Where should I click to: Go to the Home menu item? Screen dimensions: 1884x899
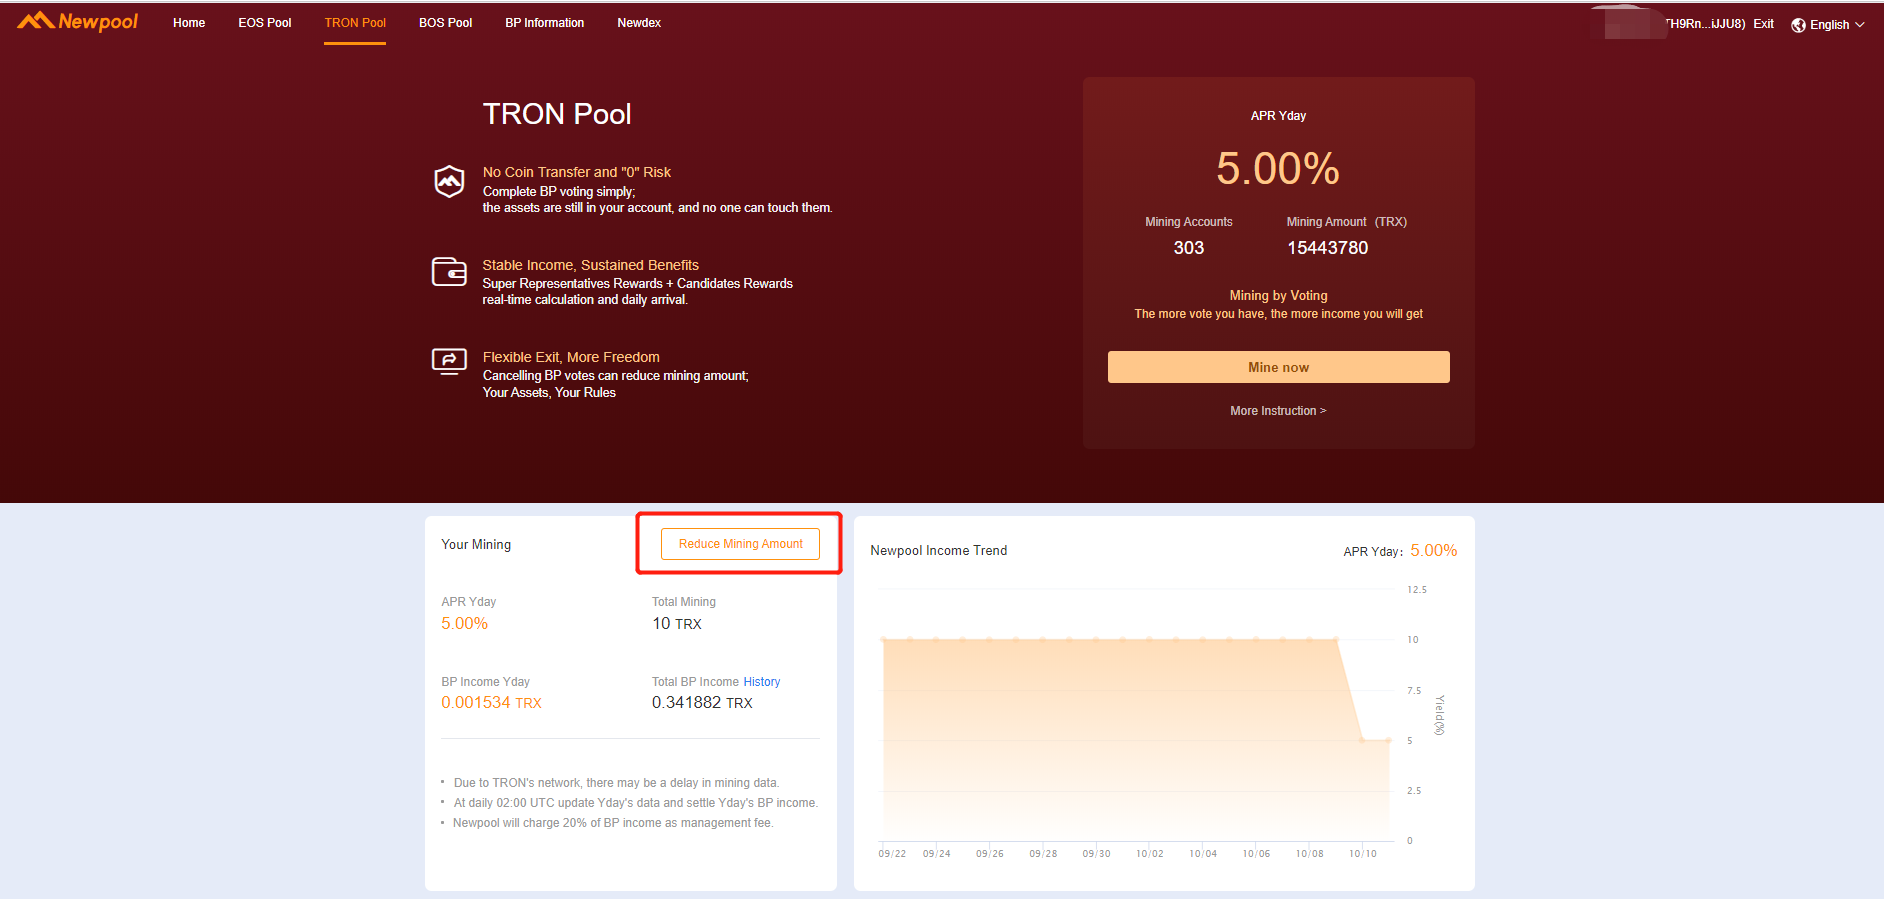[x=189, y=23]
